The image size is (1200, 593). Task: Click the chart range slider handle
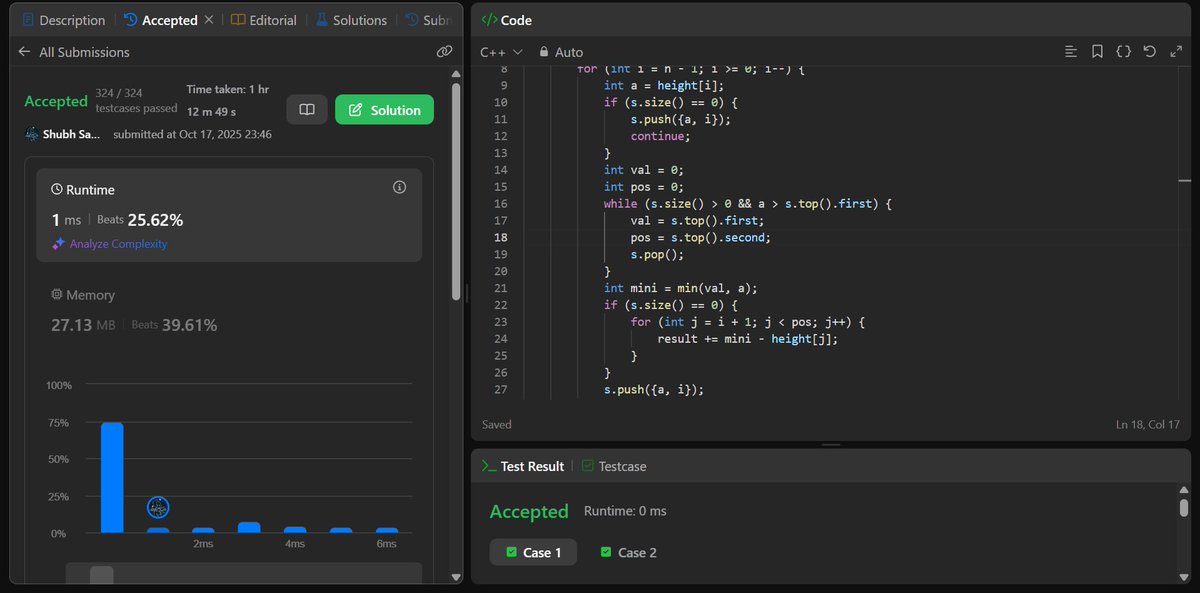tap(101, 575)
